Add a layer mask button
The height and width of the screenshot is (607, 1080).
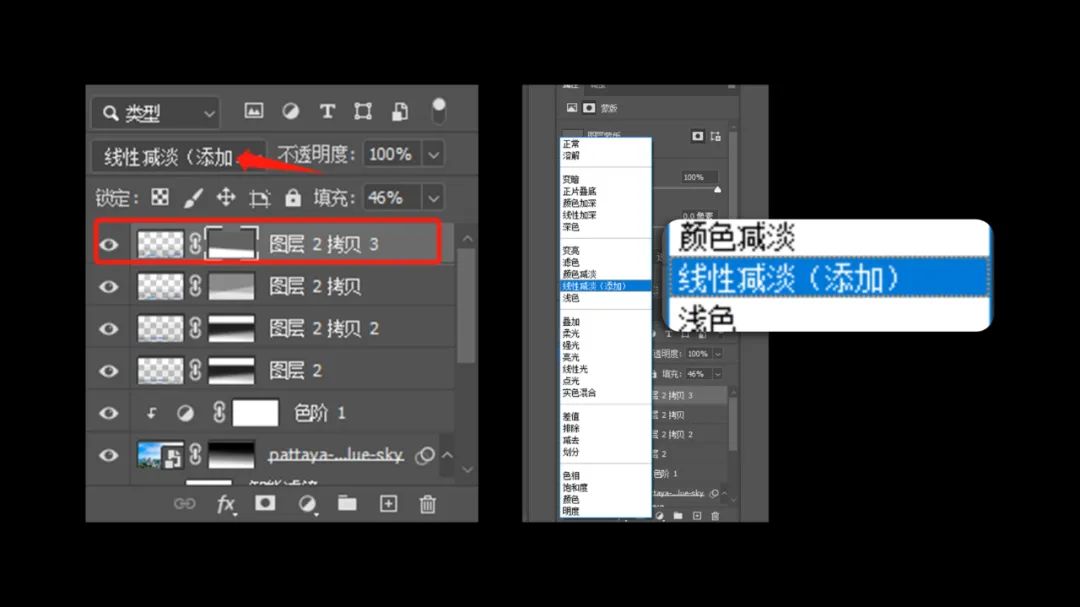(x=265, y=504)
